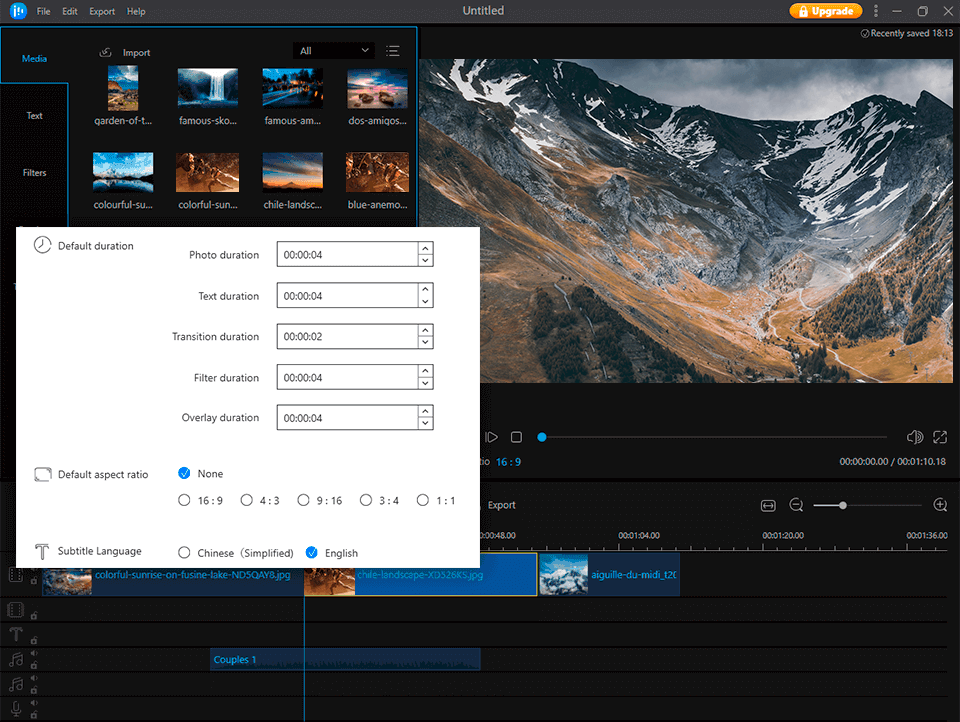Select the 16:9 aspect ratio option
Viewport: 960px width, 722px height.
(184, 500)
